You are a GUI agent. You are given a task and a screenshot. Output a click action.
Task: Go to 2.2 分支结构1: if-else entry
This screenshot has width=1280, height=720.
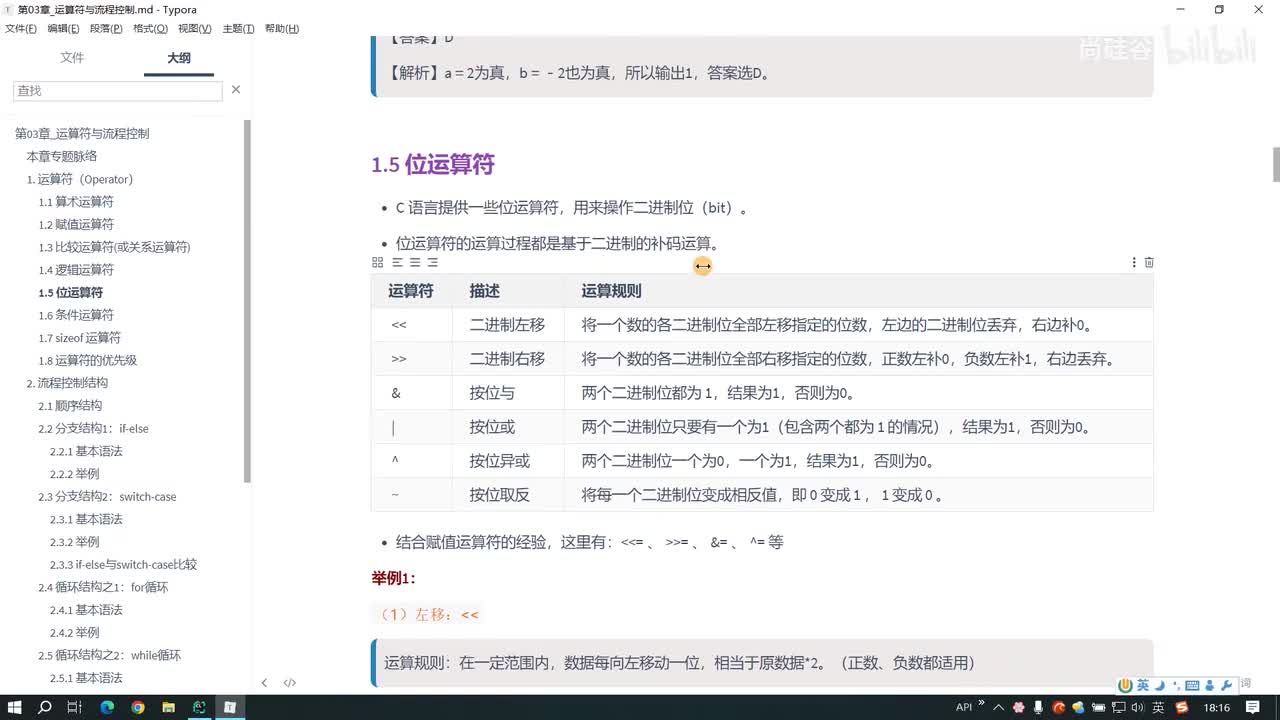click(x=93, y=429)
